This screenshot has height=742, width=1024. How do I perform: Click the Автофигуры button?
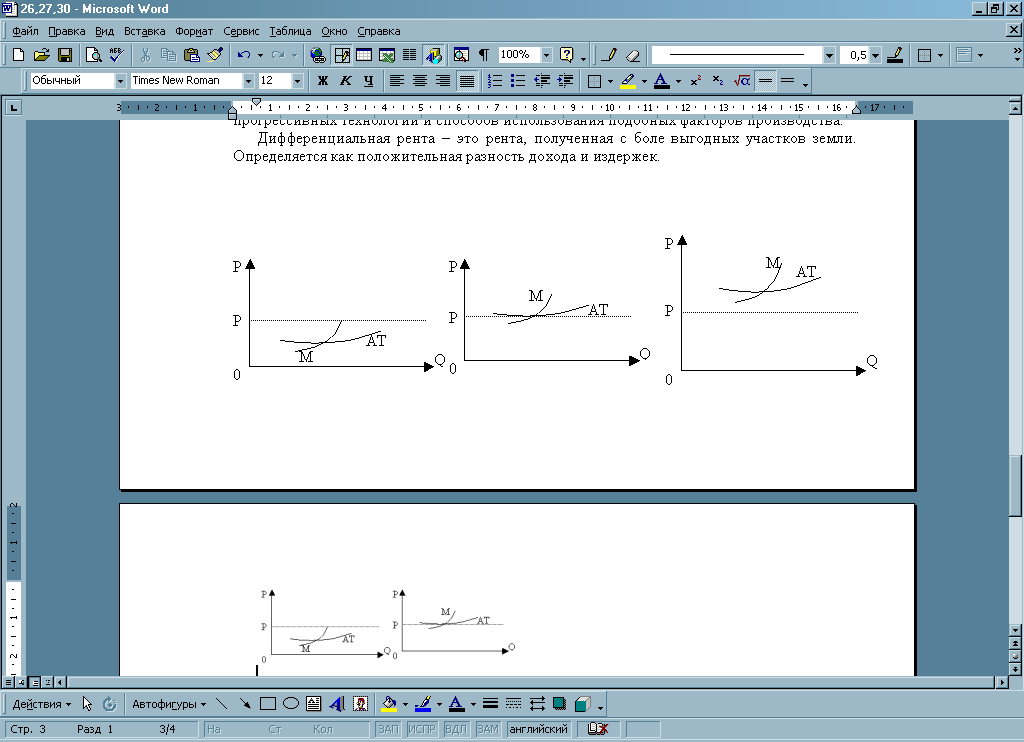tap(168, 704)
